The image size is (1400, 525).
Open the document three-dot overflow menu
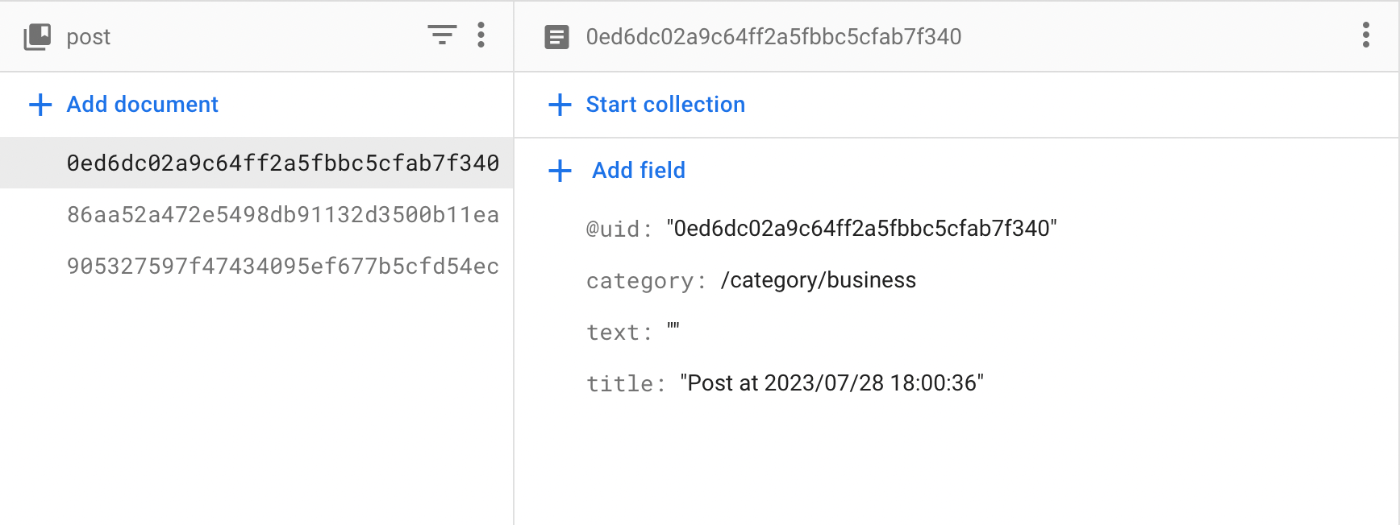[x=1365, y=36]
